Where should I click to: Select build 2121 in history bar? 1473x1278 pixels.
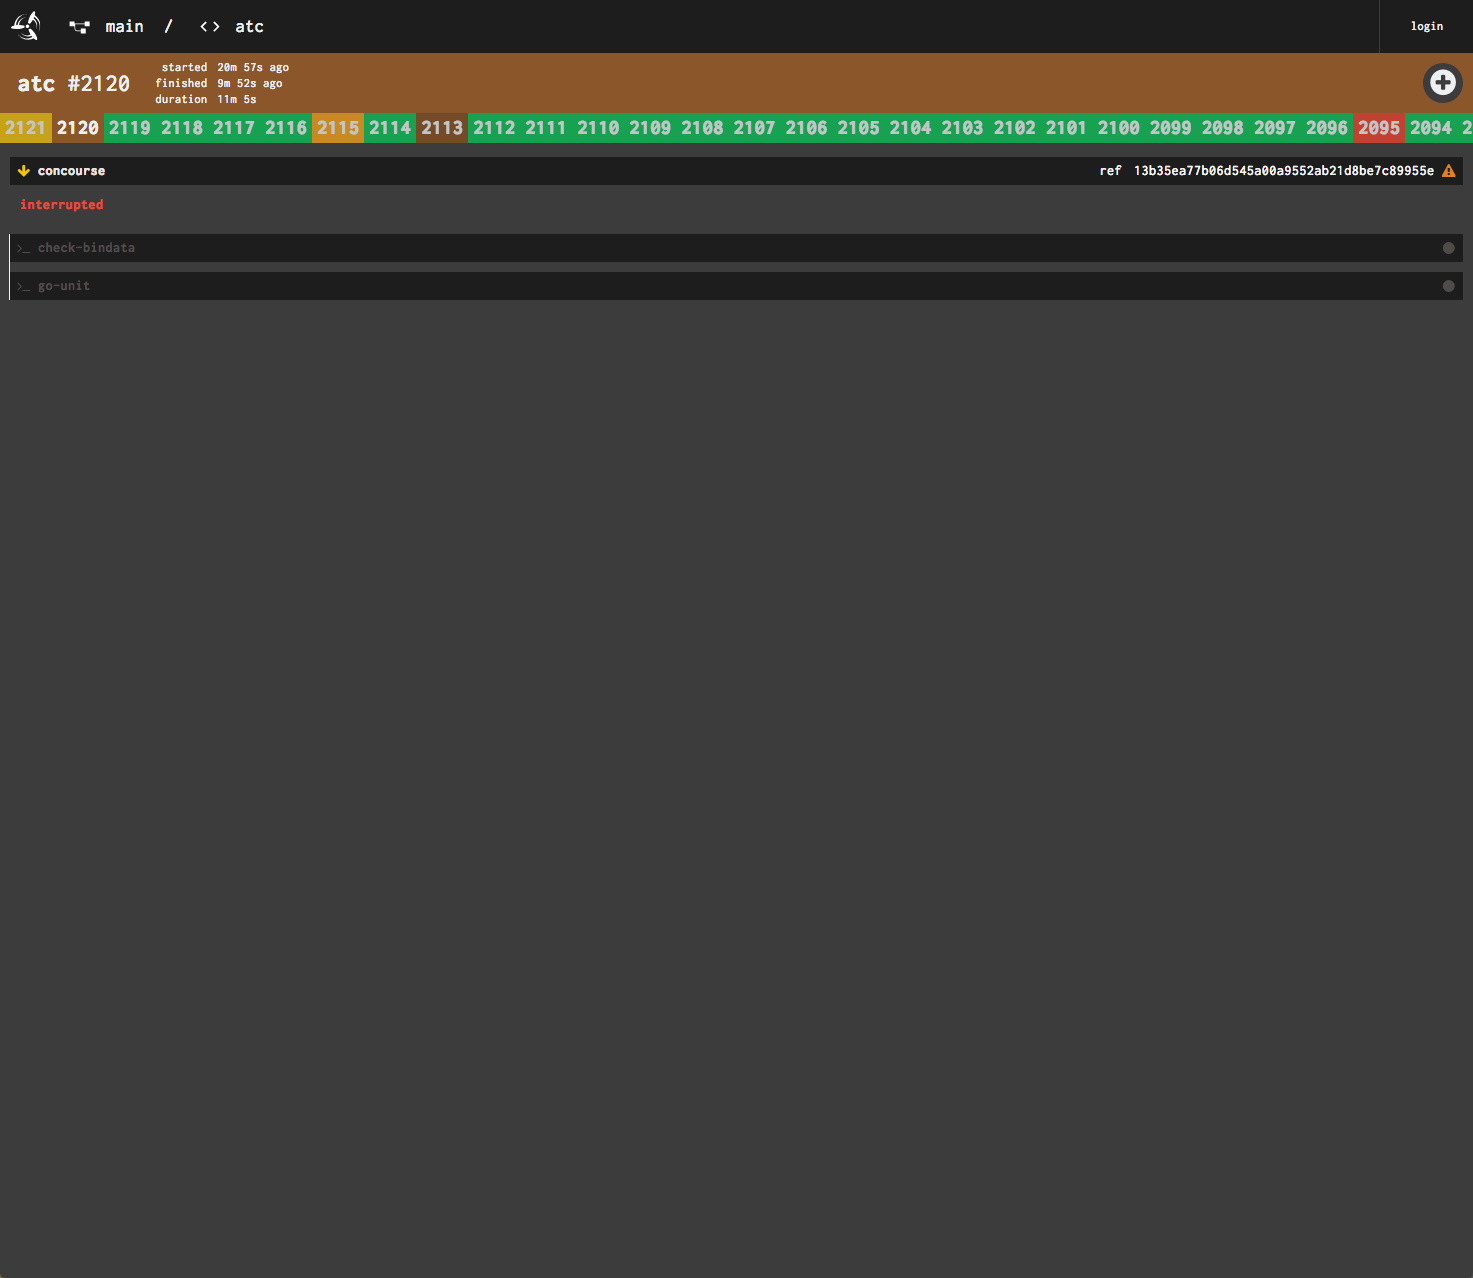click(x=25, y=128)
